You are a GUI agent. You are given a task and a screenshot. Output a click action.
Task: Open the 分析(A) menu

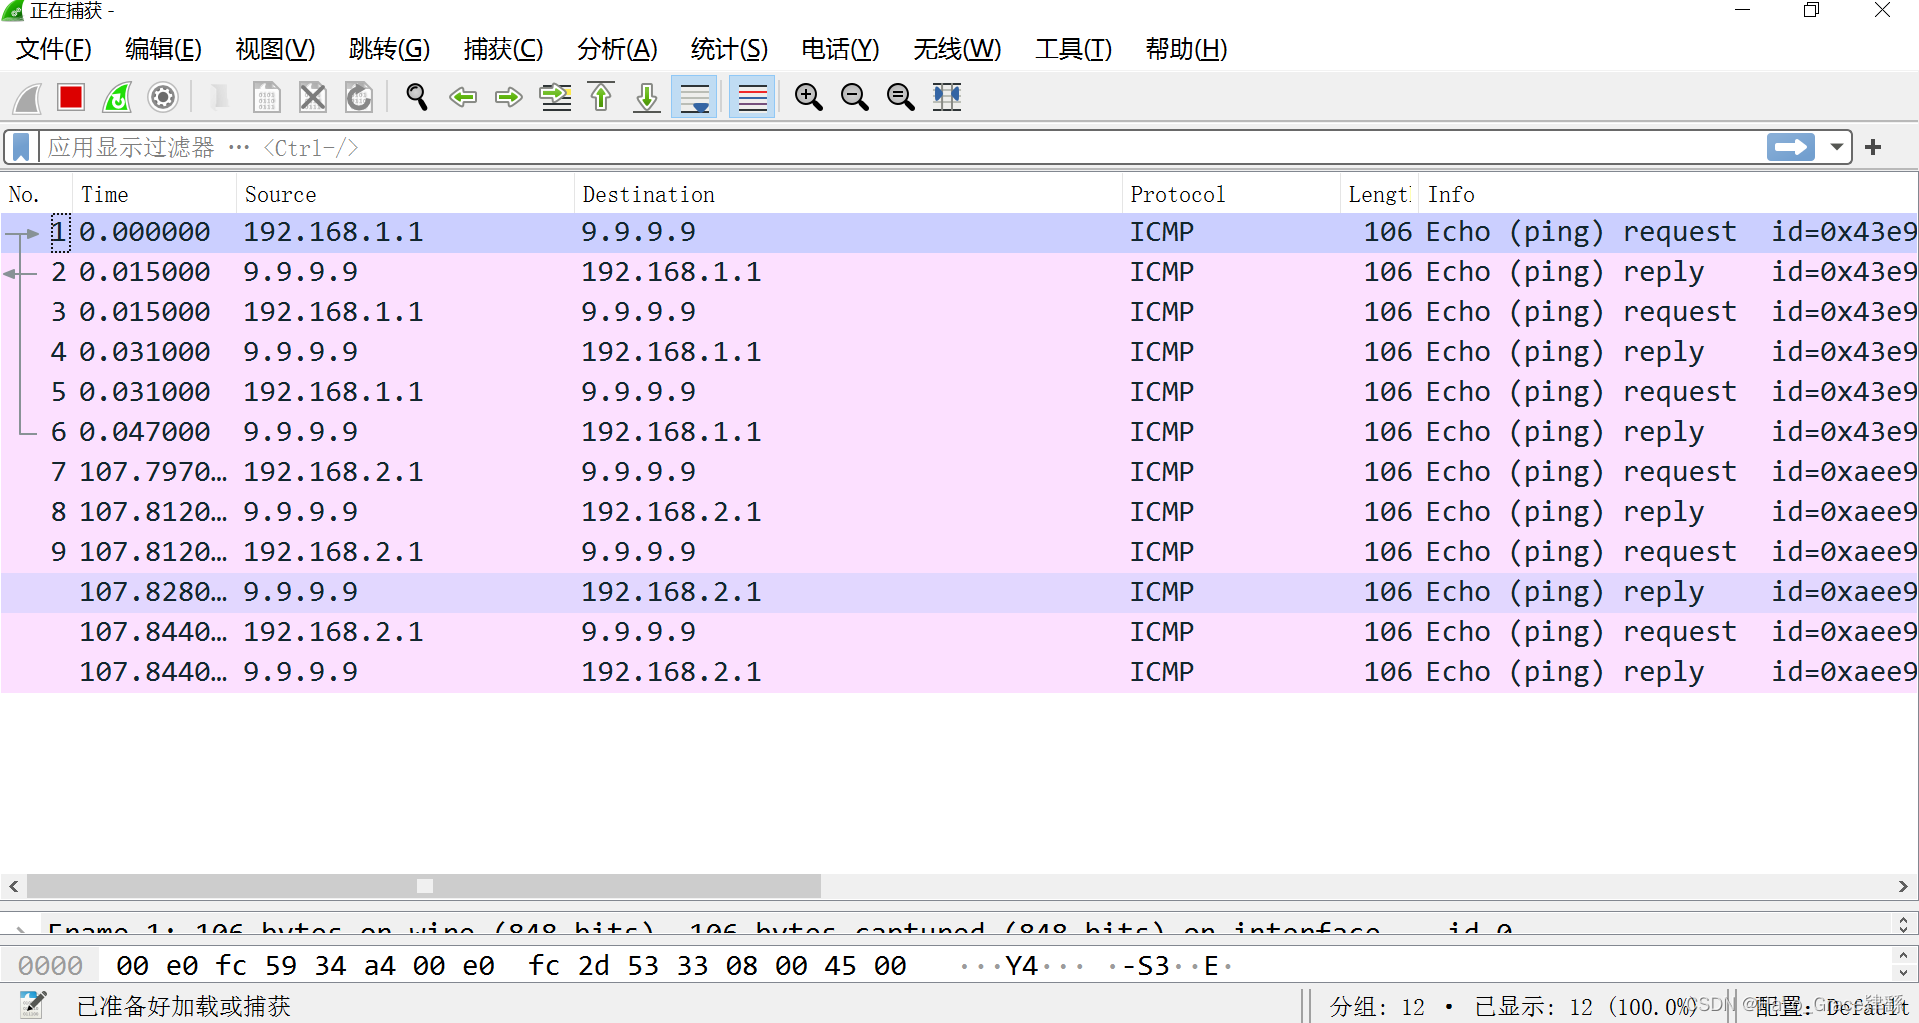click(617, 49)
